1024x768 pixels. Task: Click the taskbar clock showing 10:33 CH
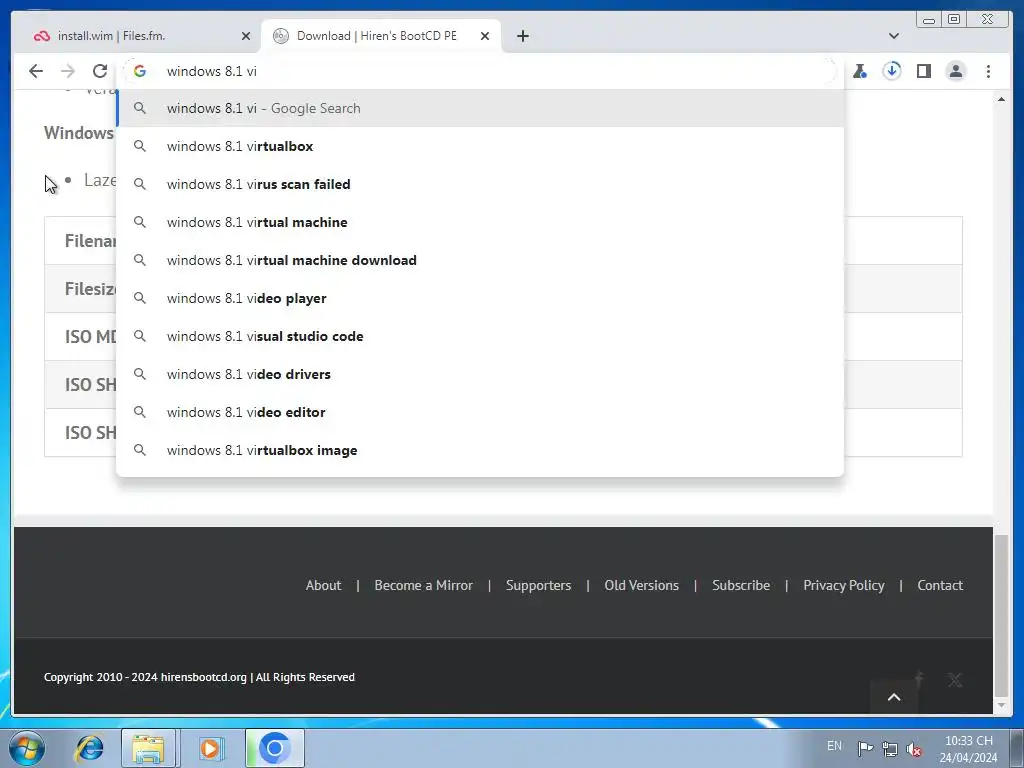(x=968, y=749)
